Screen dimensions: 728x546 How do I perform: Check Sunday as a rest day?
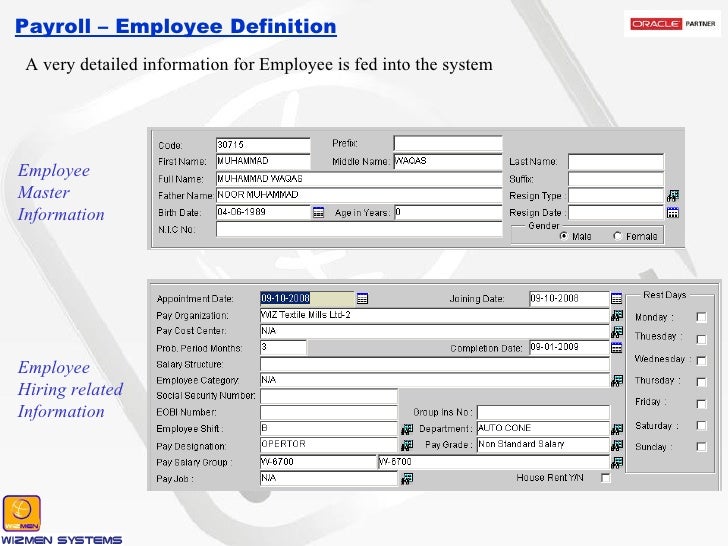(x=702, y=447)
